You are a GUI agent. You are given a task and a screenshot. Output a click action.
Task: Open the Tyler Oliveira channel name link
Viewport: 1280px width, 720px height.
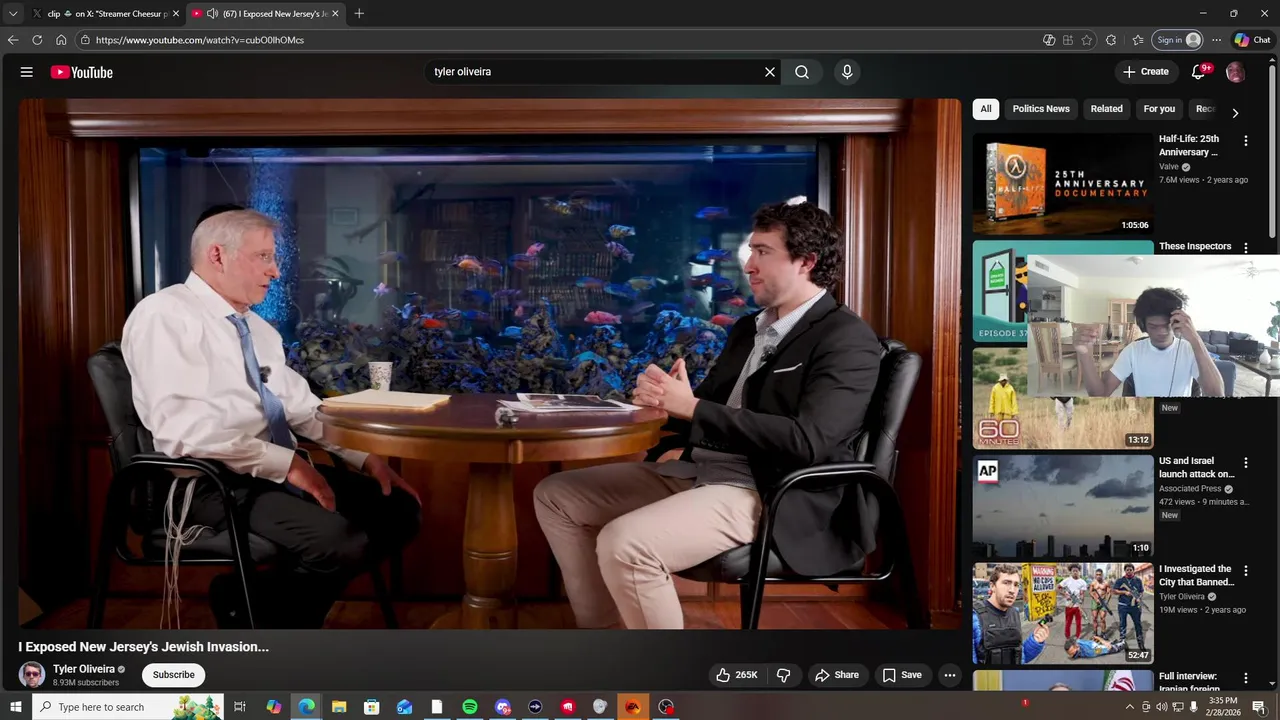click(84, 669)
